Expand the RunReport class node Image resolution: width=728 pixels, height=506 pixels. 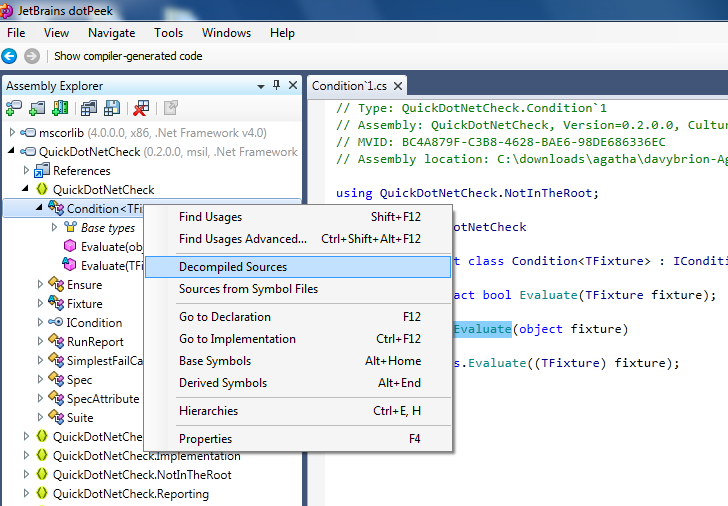click(40, 341)
